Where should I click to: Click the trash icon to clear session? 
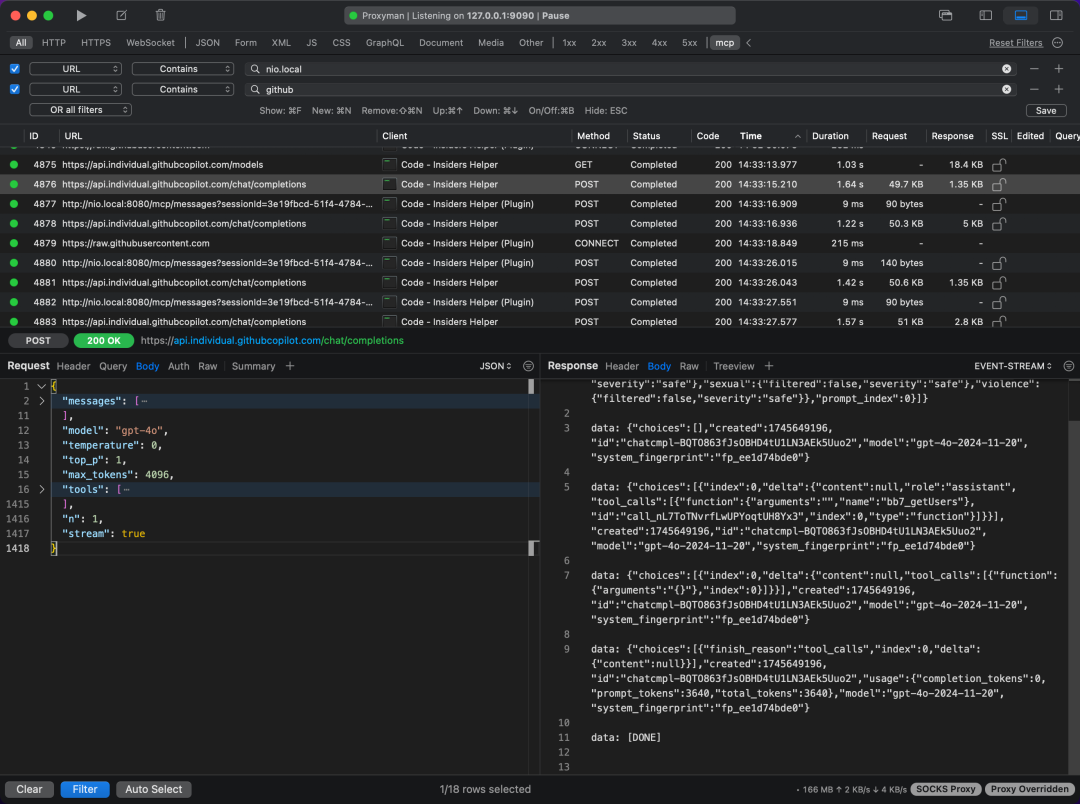coord(161,15)
